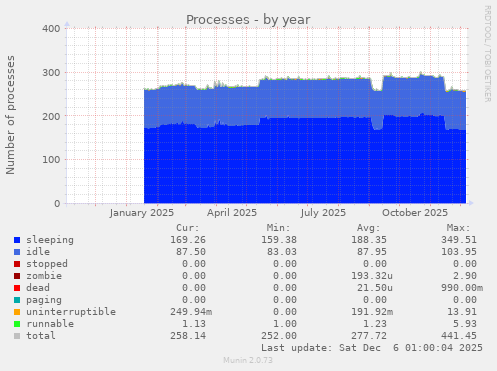
Task: Select the 'uninterruptible' legend label
Action: [x=71, y=312]
